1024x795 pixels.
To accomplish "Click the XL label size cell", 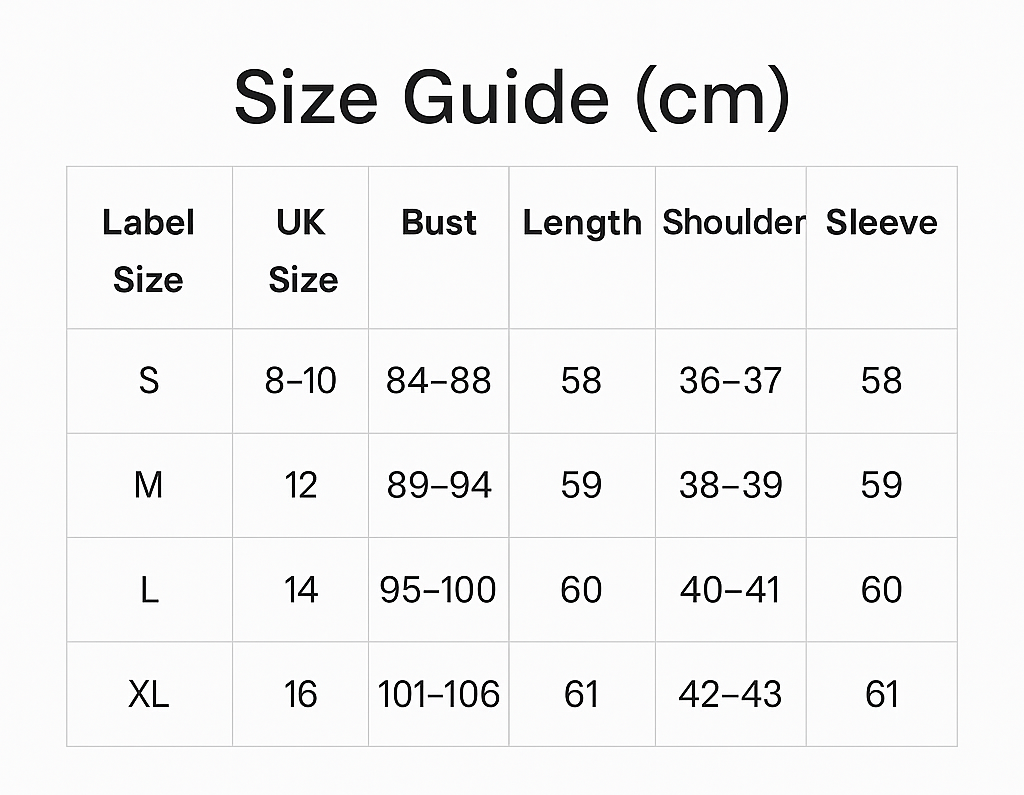I will [x=149, y=694].
